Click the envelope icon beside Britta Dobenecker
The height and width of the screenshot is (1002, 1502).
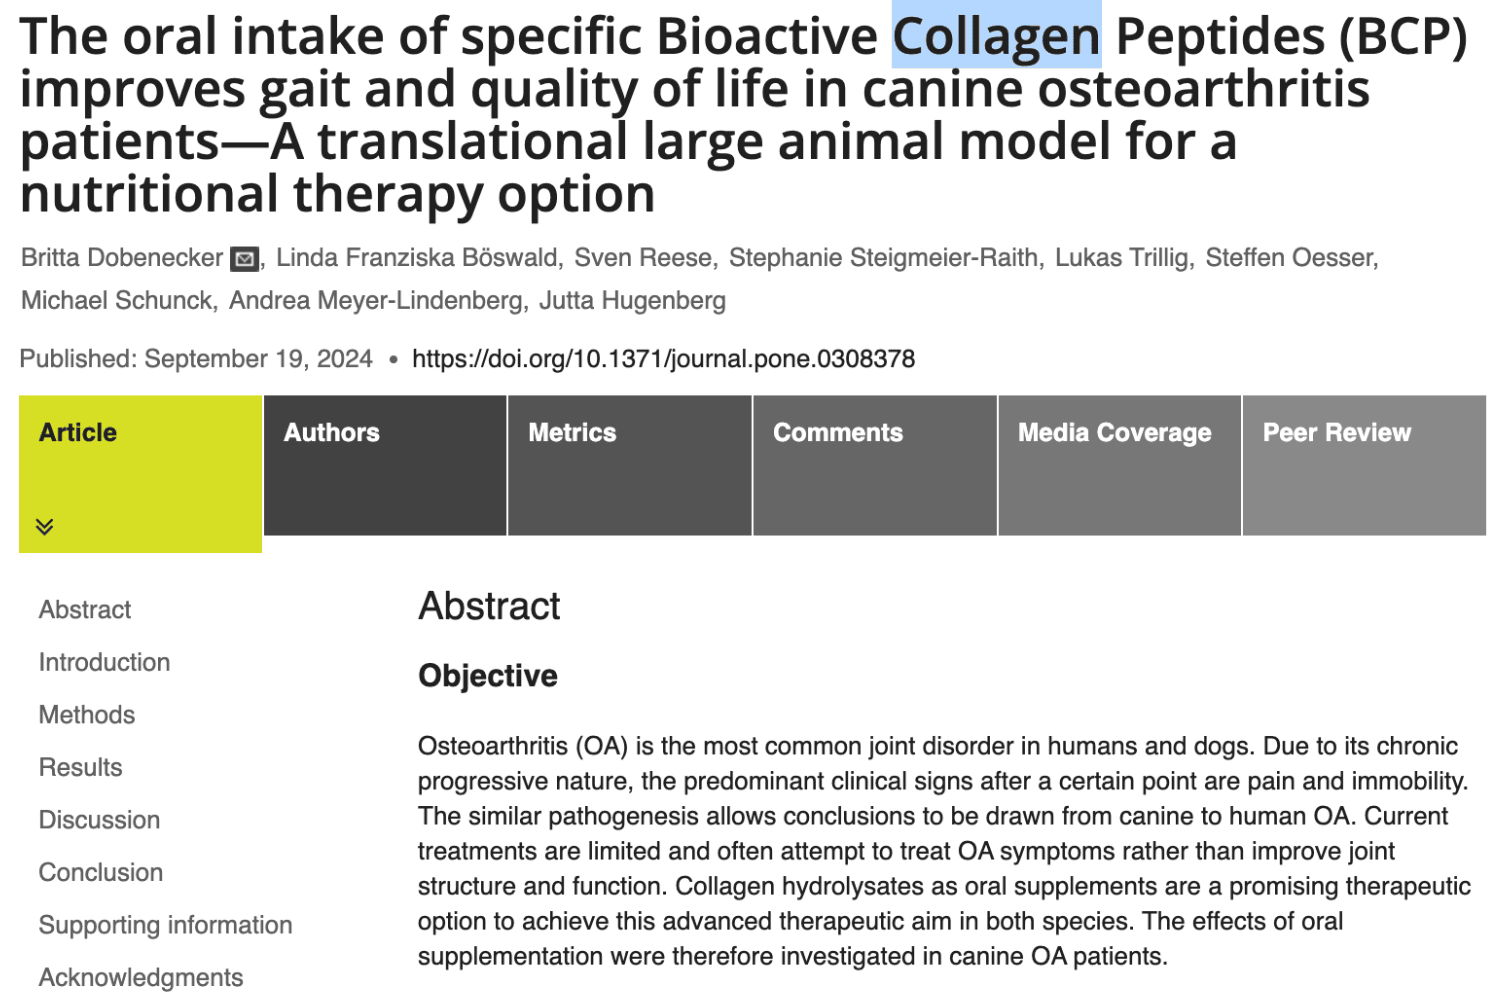244,259
